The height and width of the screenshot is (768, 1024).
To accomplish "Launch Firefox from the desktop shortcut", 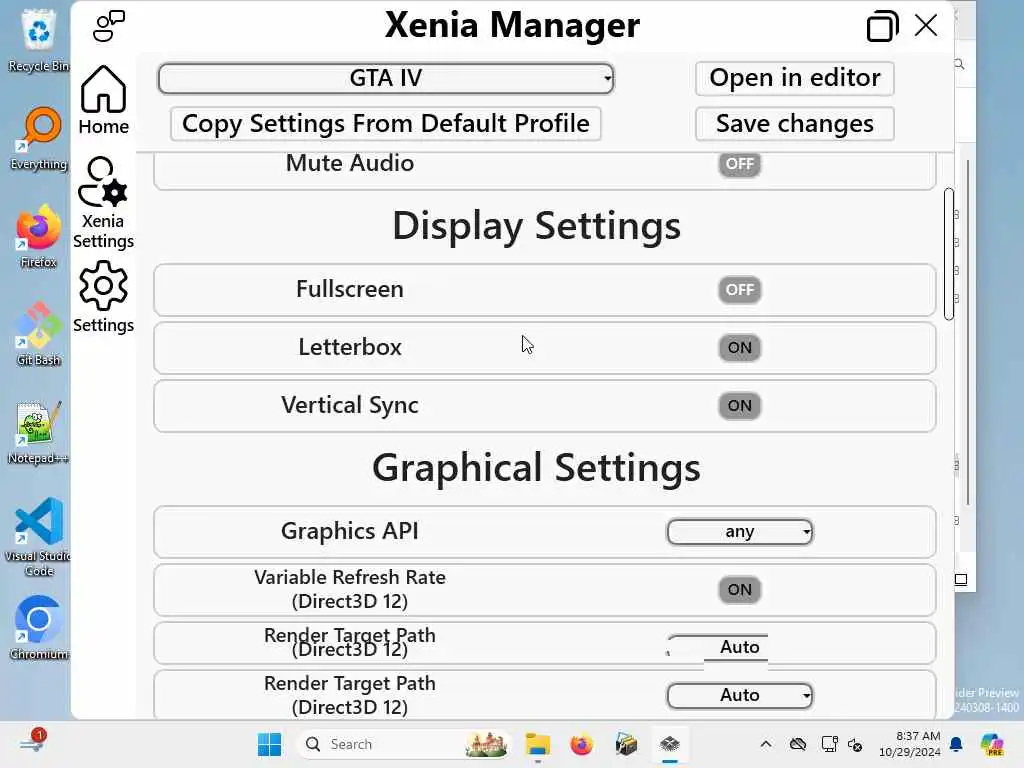I will coord(39,237).
